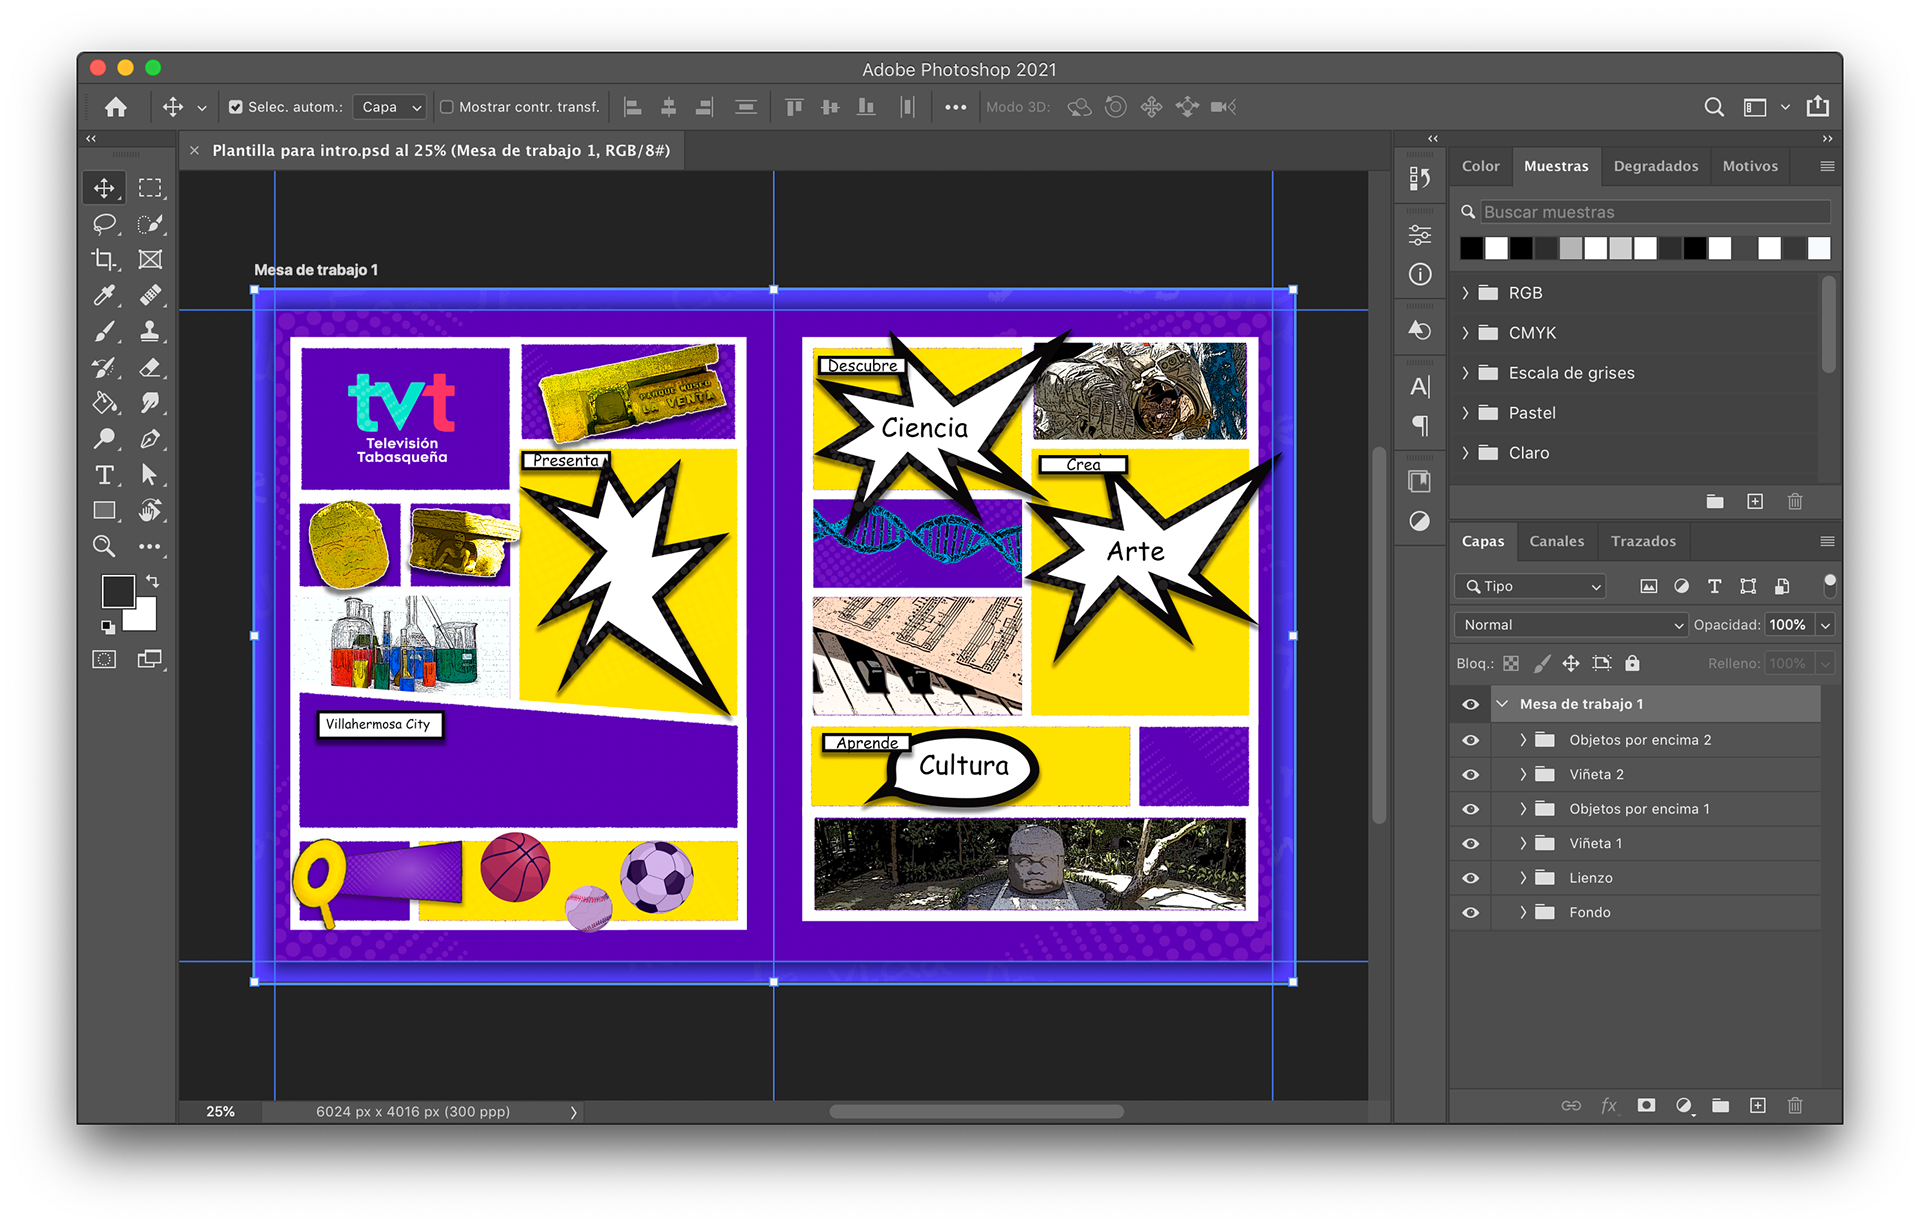Image resolution: width=1920 pixels, height=1226 pixels.
Task: Enable Mostrar contr. transf. checkbox
Action: point(447,107)
